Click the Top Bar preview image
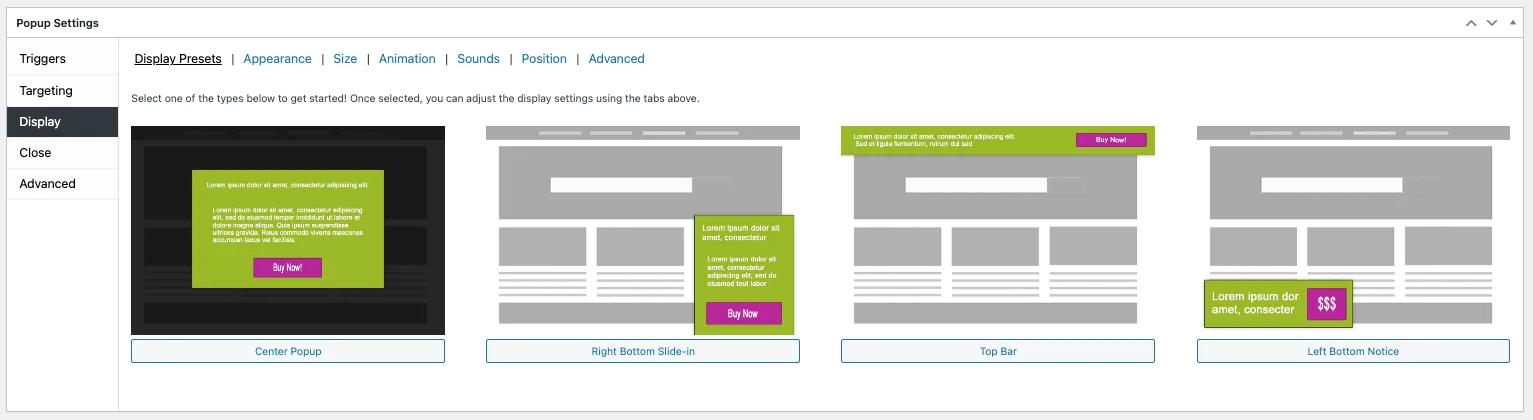The width and height of the screenshot is (1533, 420). pos(998,230)
